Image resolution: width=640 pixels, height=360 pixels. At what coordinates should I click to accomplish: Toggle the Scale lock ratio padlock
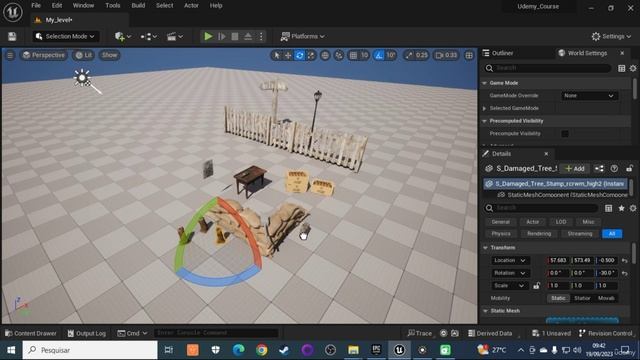click(x=536, y=286)
